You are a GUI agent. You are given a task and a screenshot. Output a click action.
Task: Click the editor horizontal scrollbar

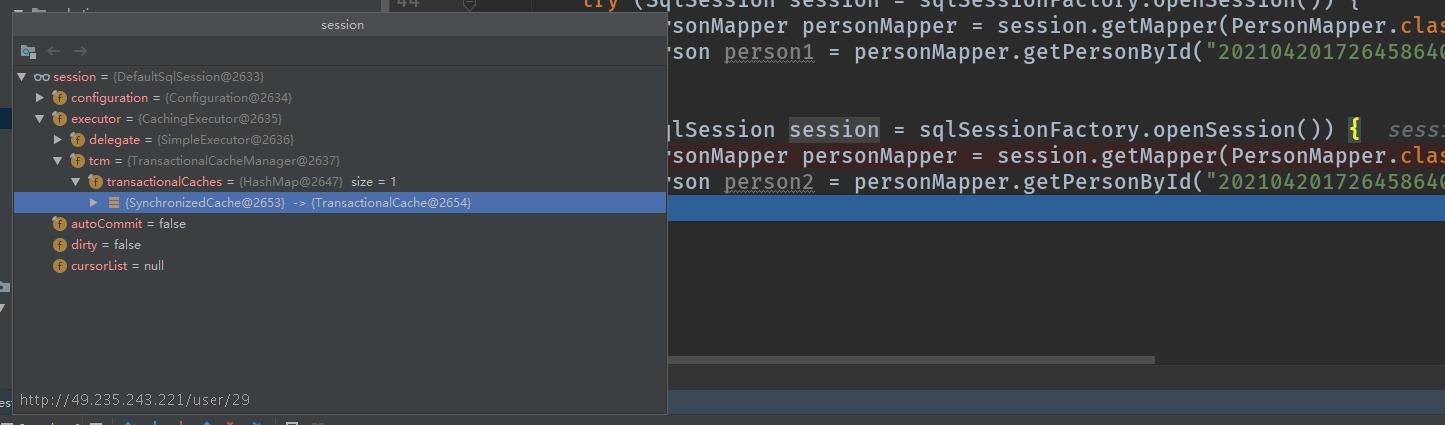(911, 360)
